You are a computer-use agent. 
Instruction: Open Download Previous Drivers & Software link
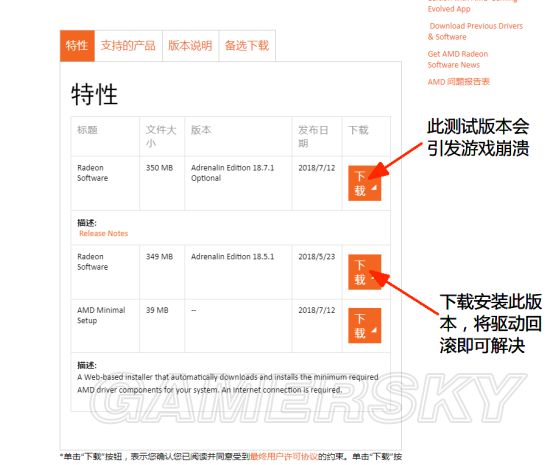pos(475,31)
